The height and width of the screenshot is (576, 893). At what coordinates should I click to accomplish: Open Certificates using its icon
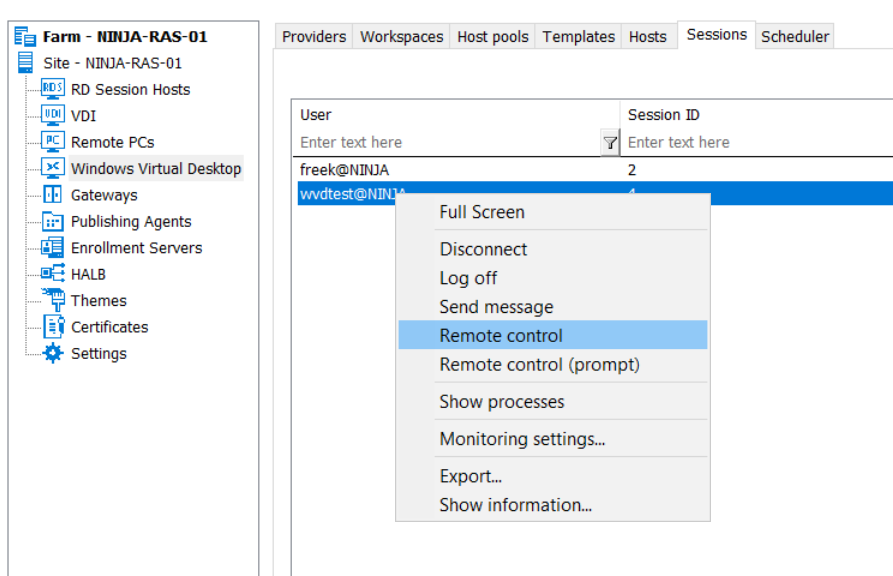pyautogui.click(x=53, y=327)
